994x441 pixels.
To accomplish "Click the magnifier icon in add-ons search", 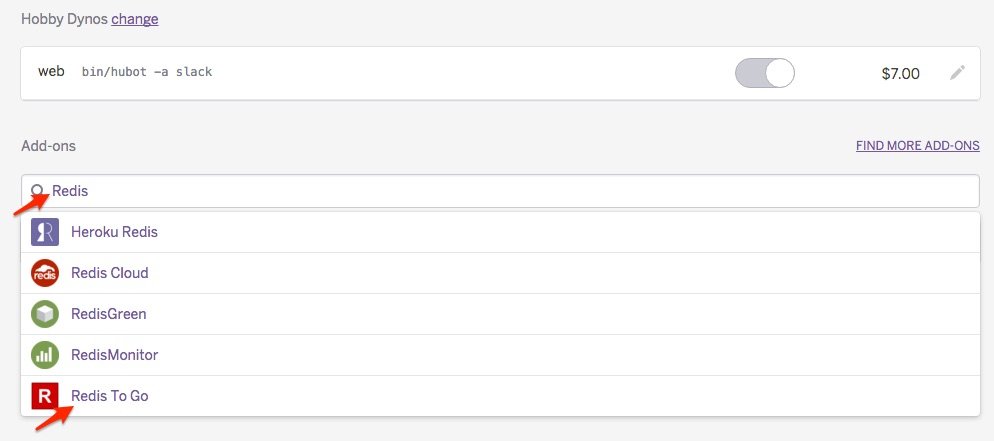I will click(x=38, y=190).
